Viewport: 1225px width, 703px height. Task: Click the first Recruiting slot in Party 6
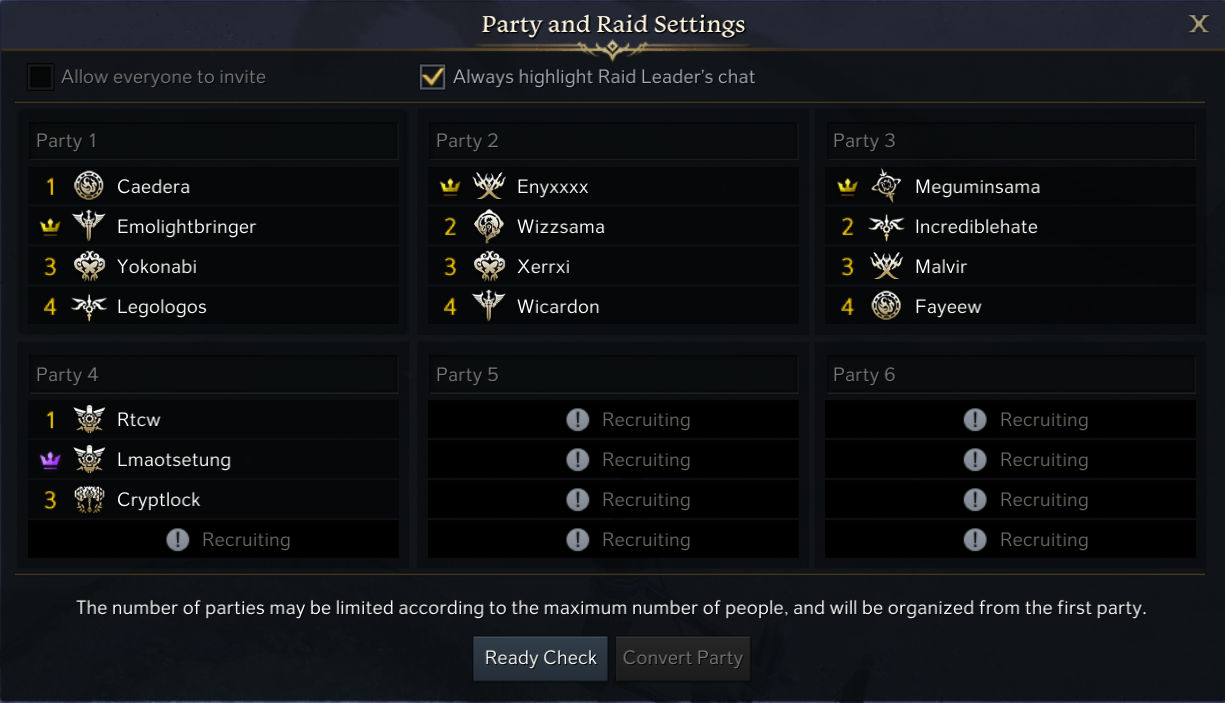coord(1010,420)
